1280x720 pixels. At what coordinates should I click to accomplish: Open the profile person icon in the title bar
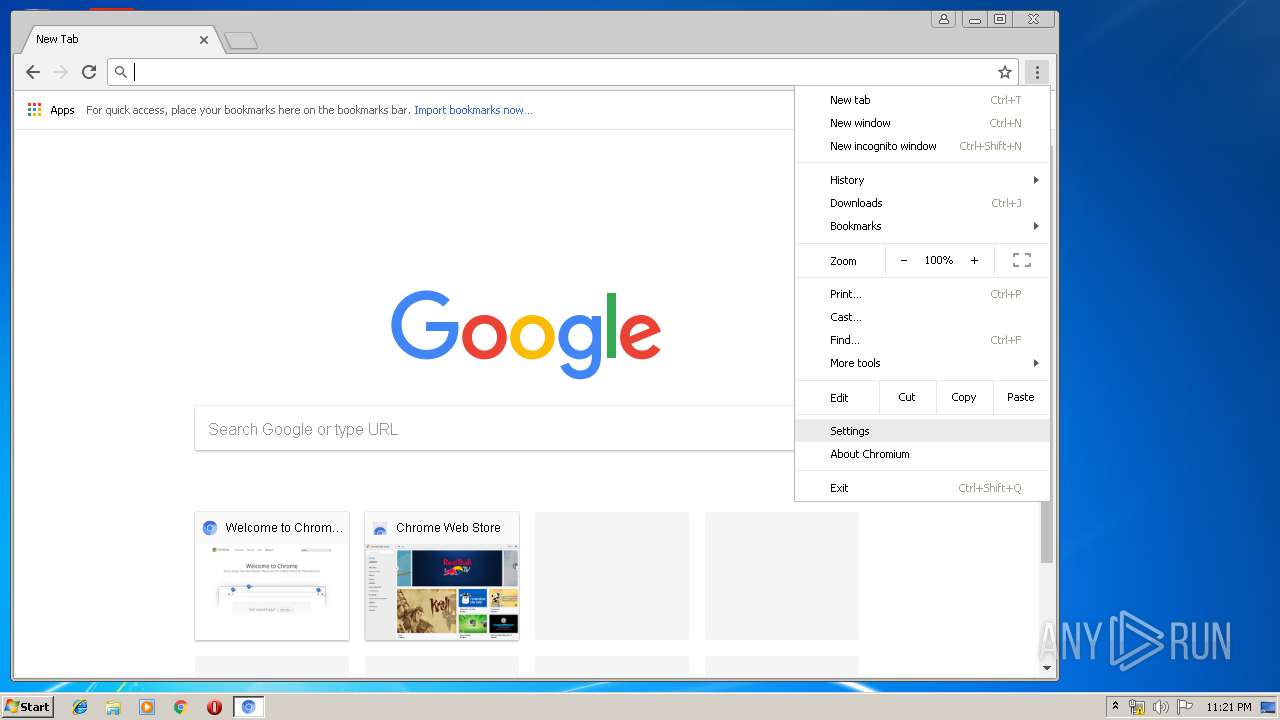click(943, 19)
